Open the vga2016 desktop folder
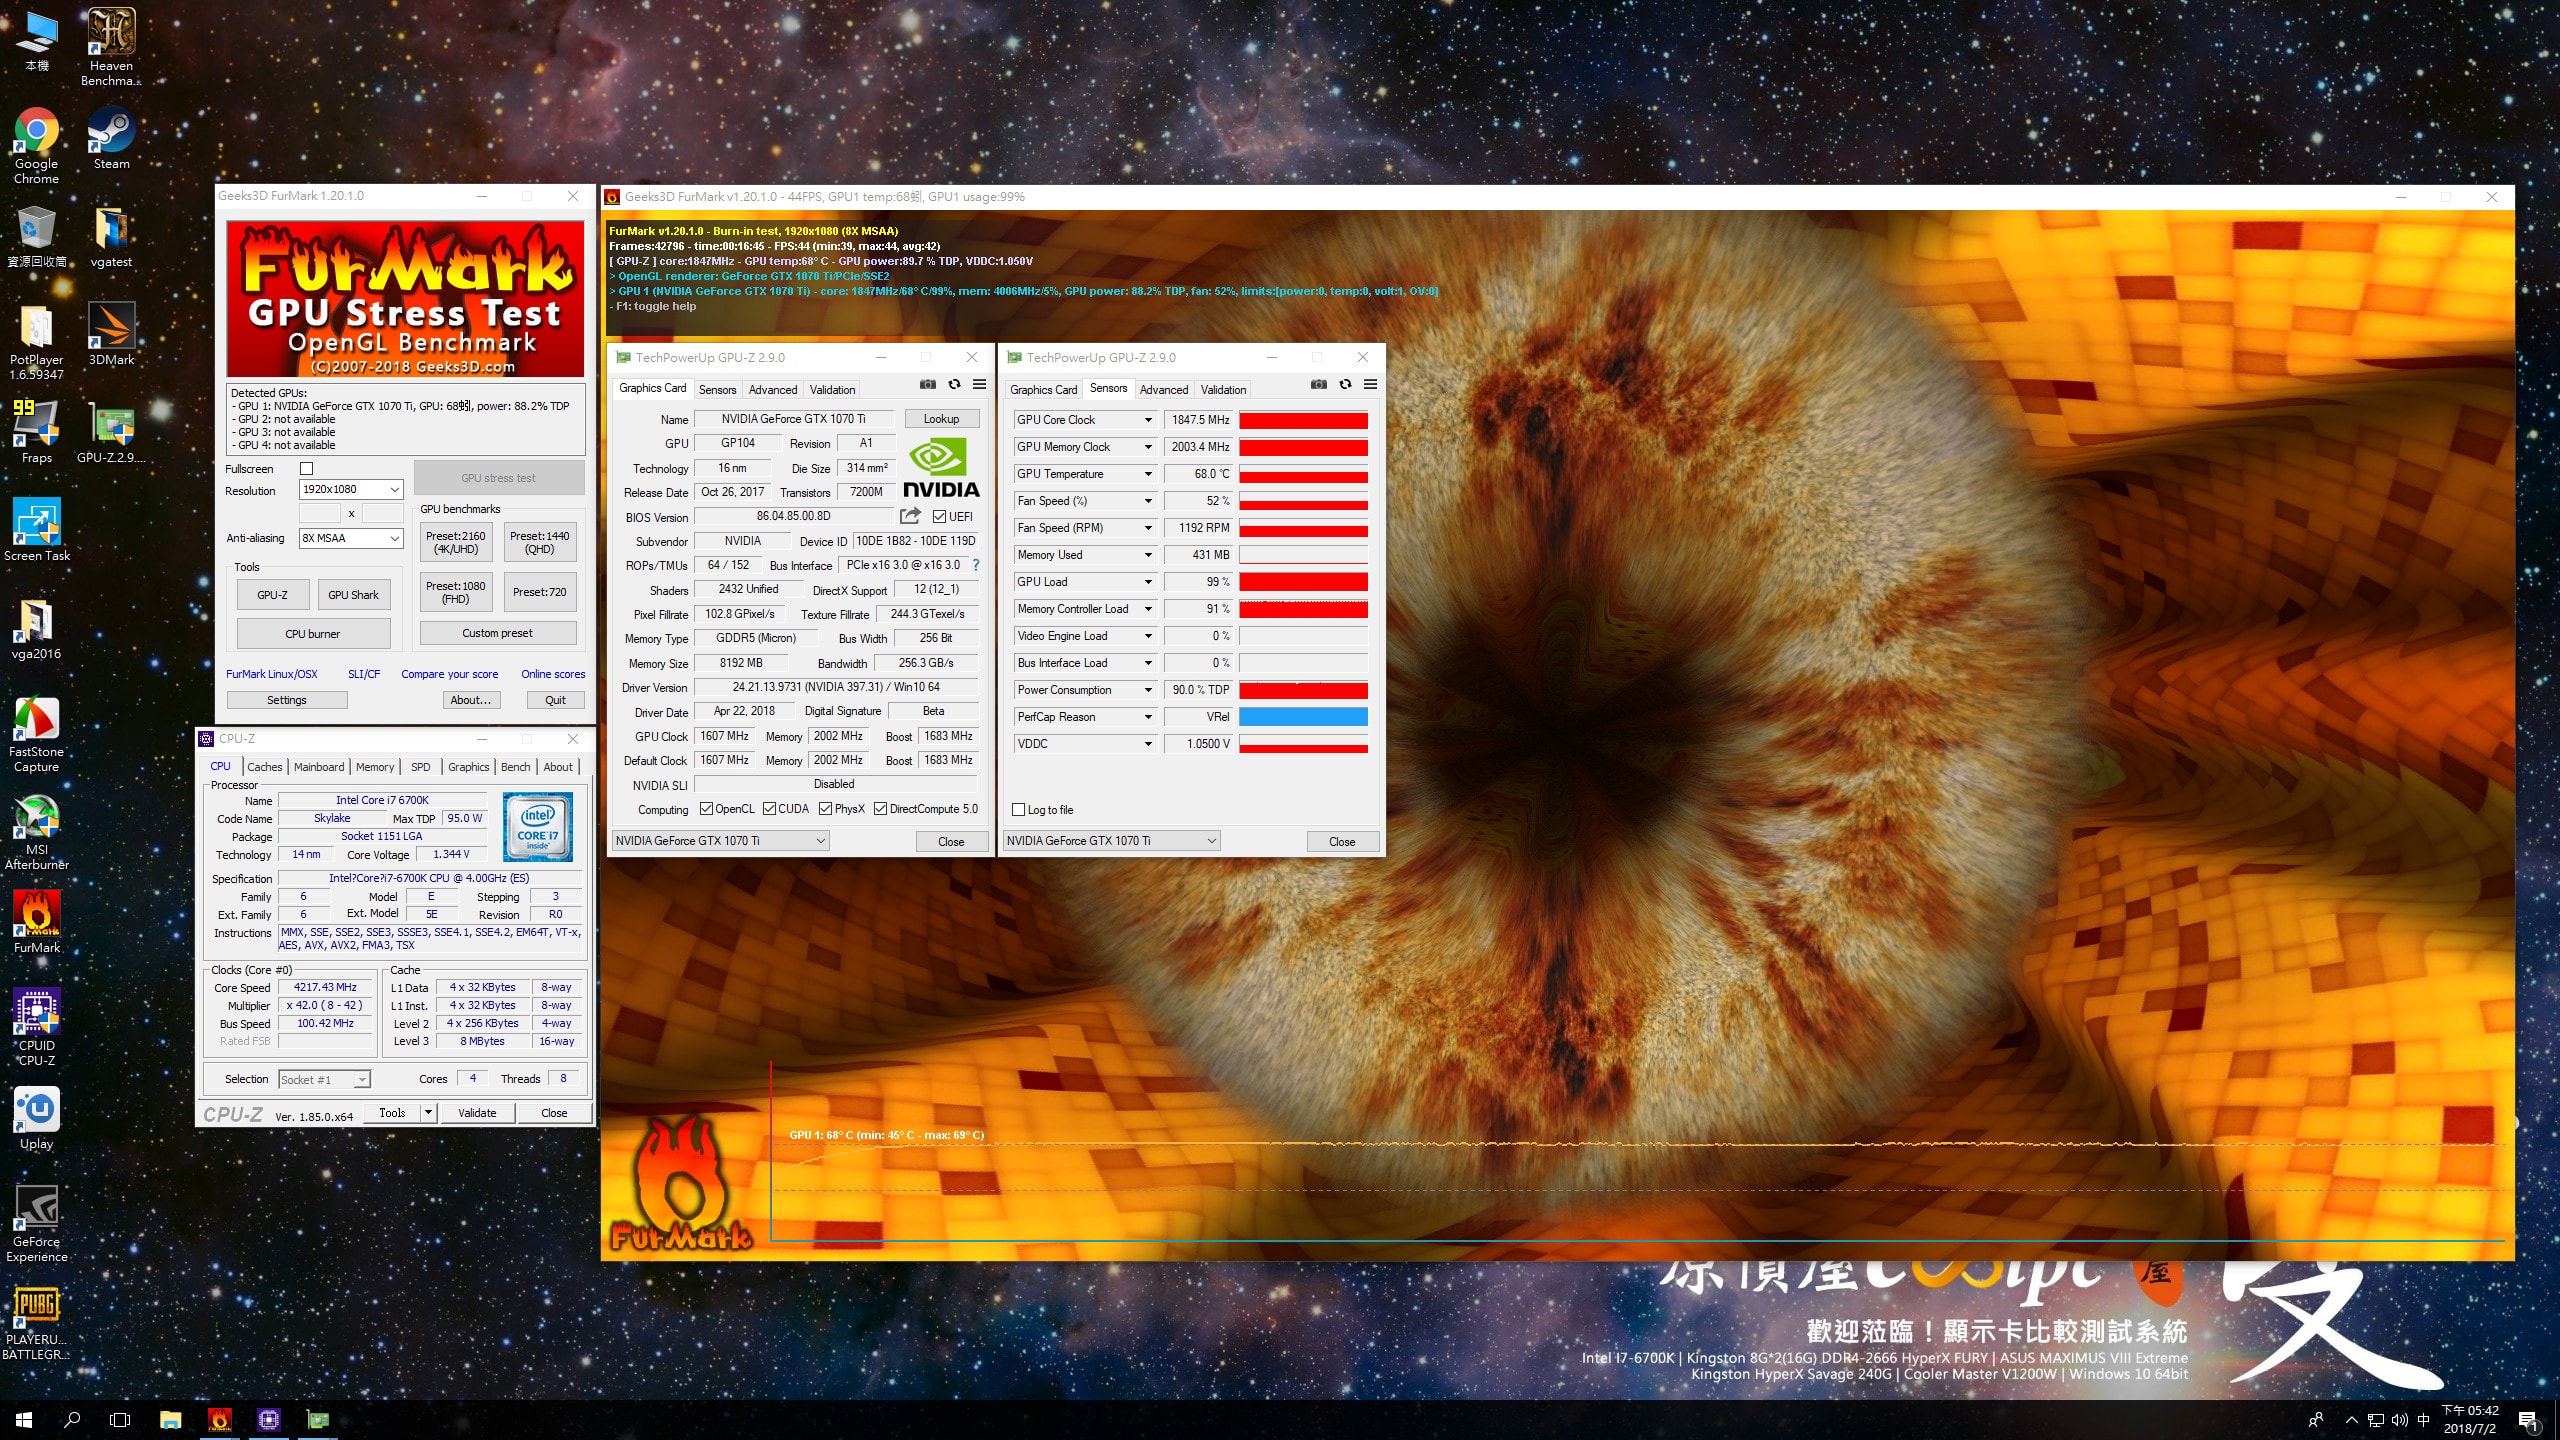The image size is (2560, 1440). 36,629
